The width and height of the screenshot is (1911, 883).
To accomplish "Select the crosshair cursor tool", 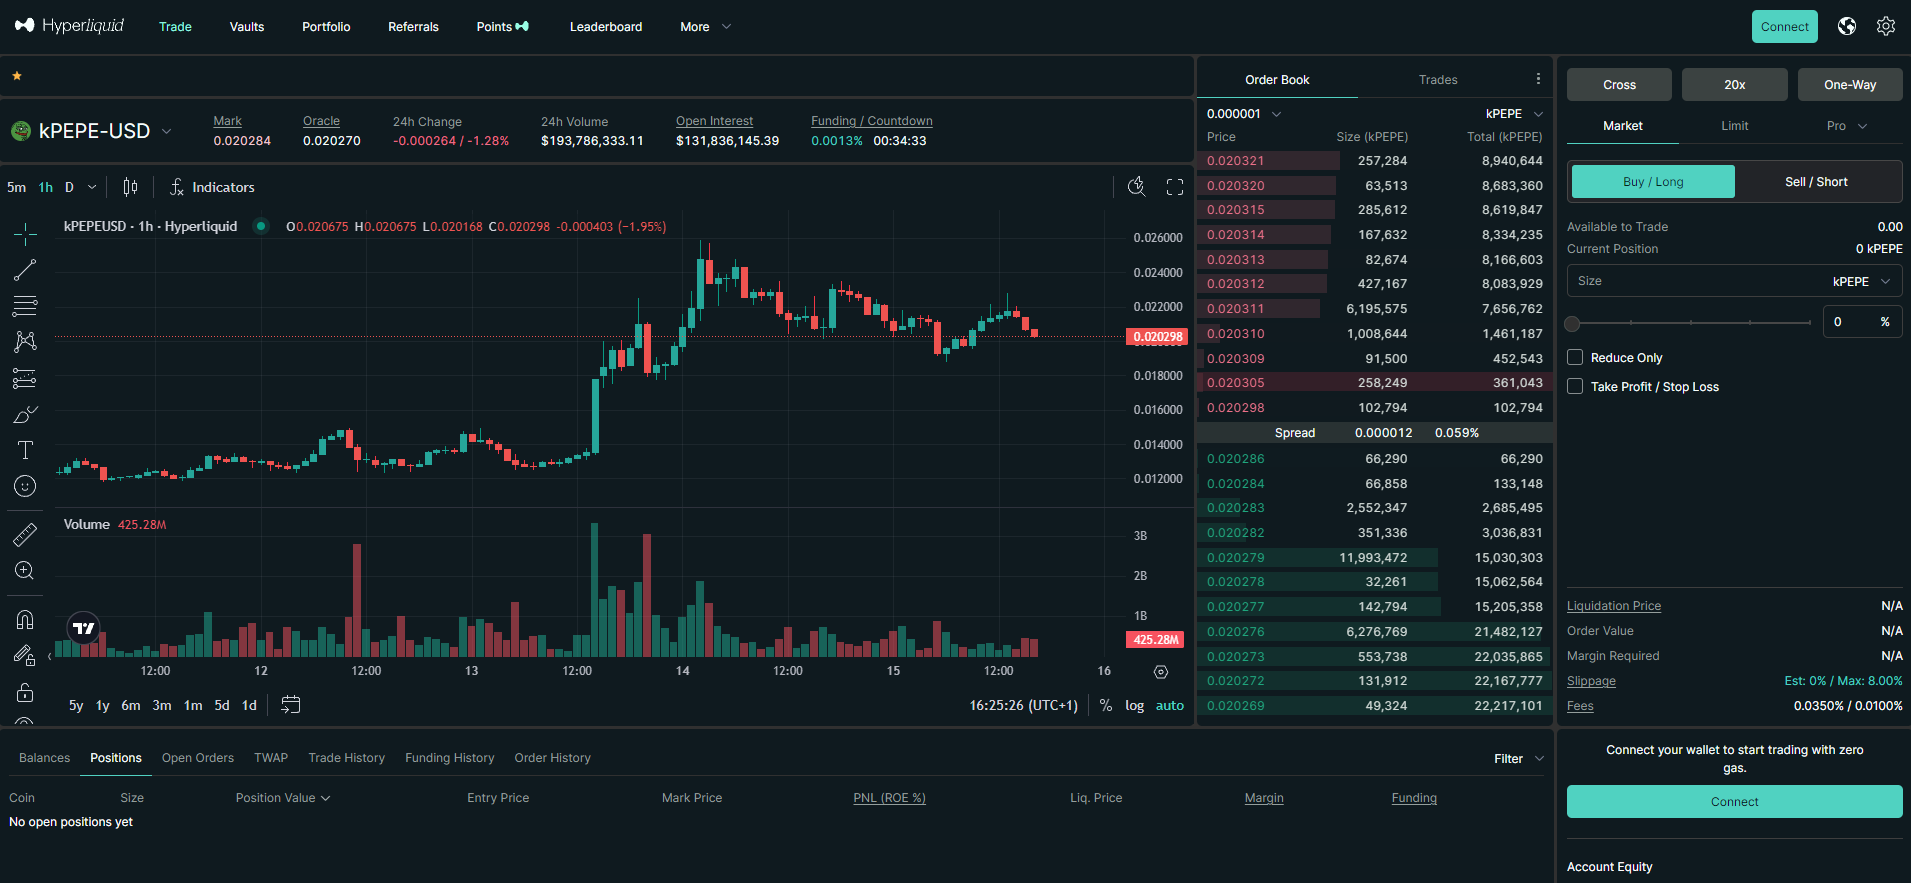I will (25, 235).
